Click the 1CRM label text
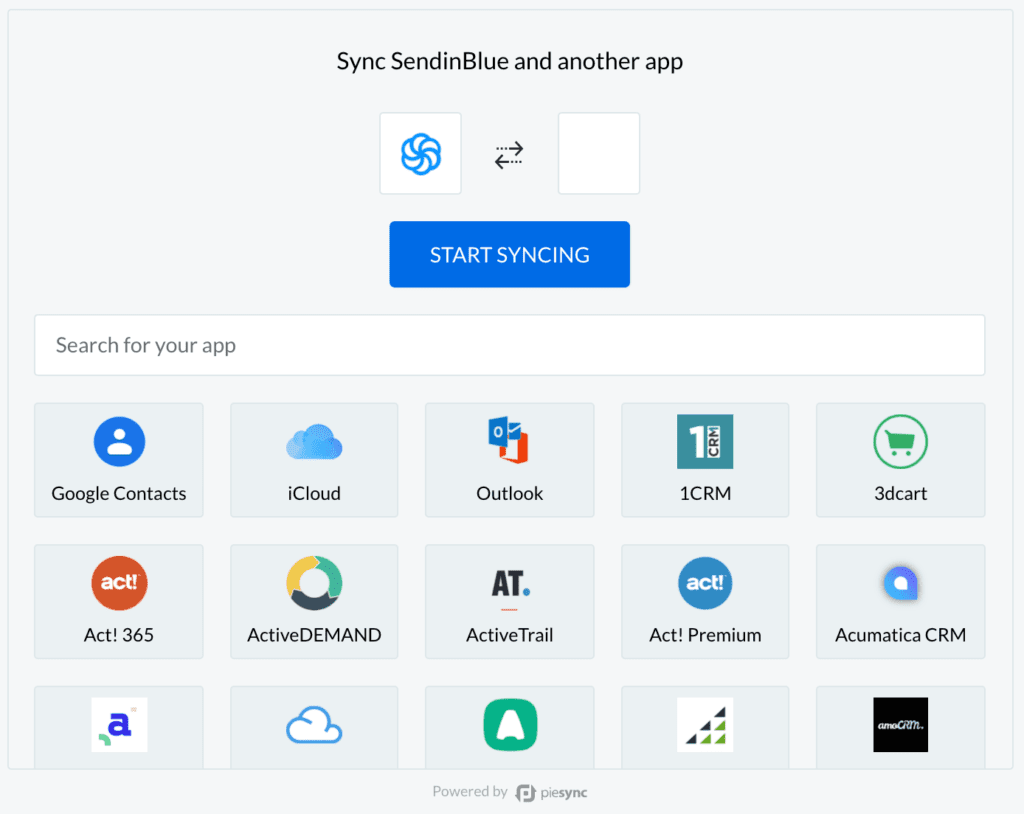Viewport: 1024px width, 814px height. point(705,493)
